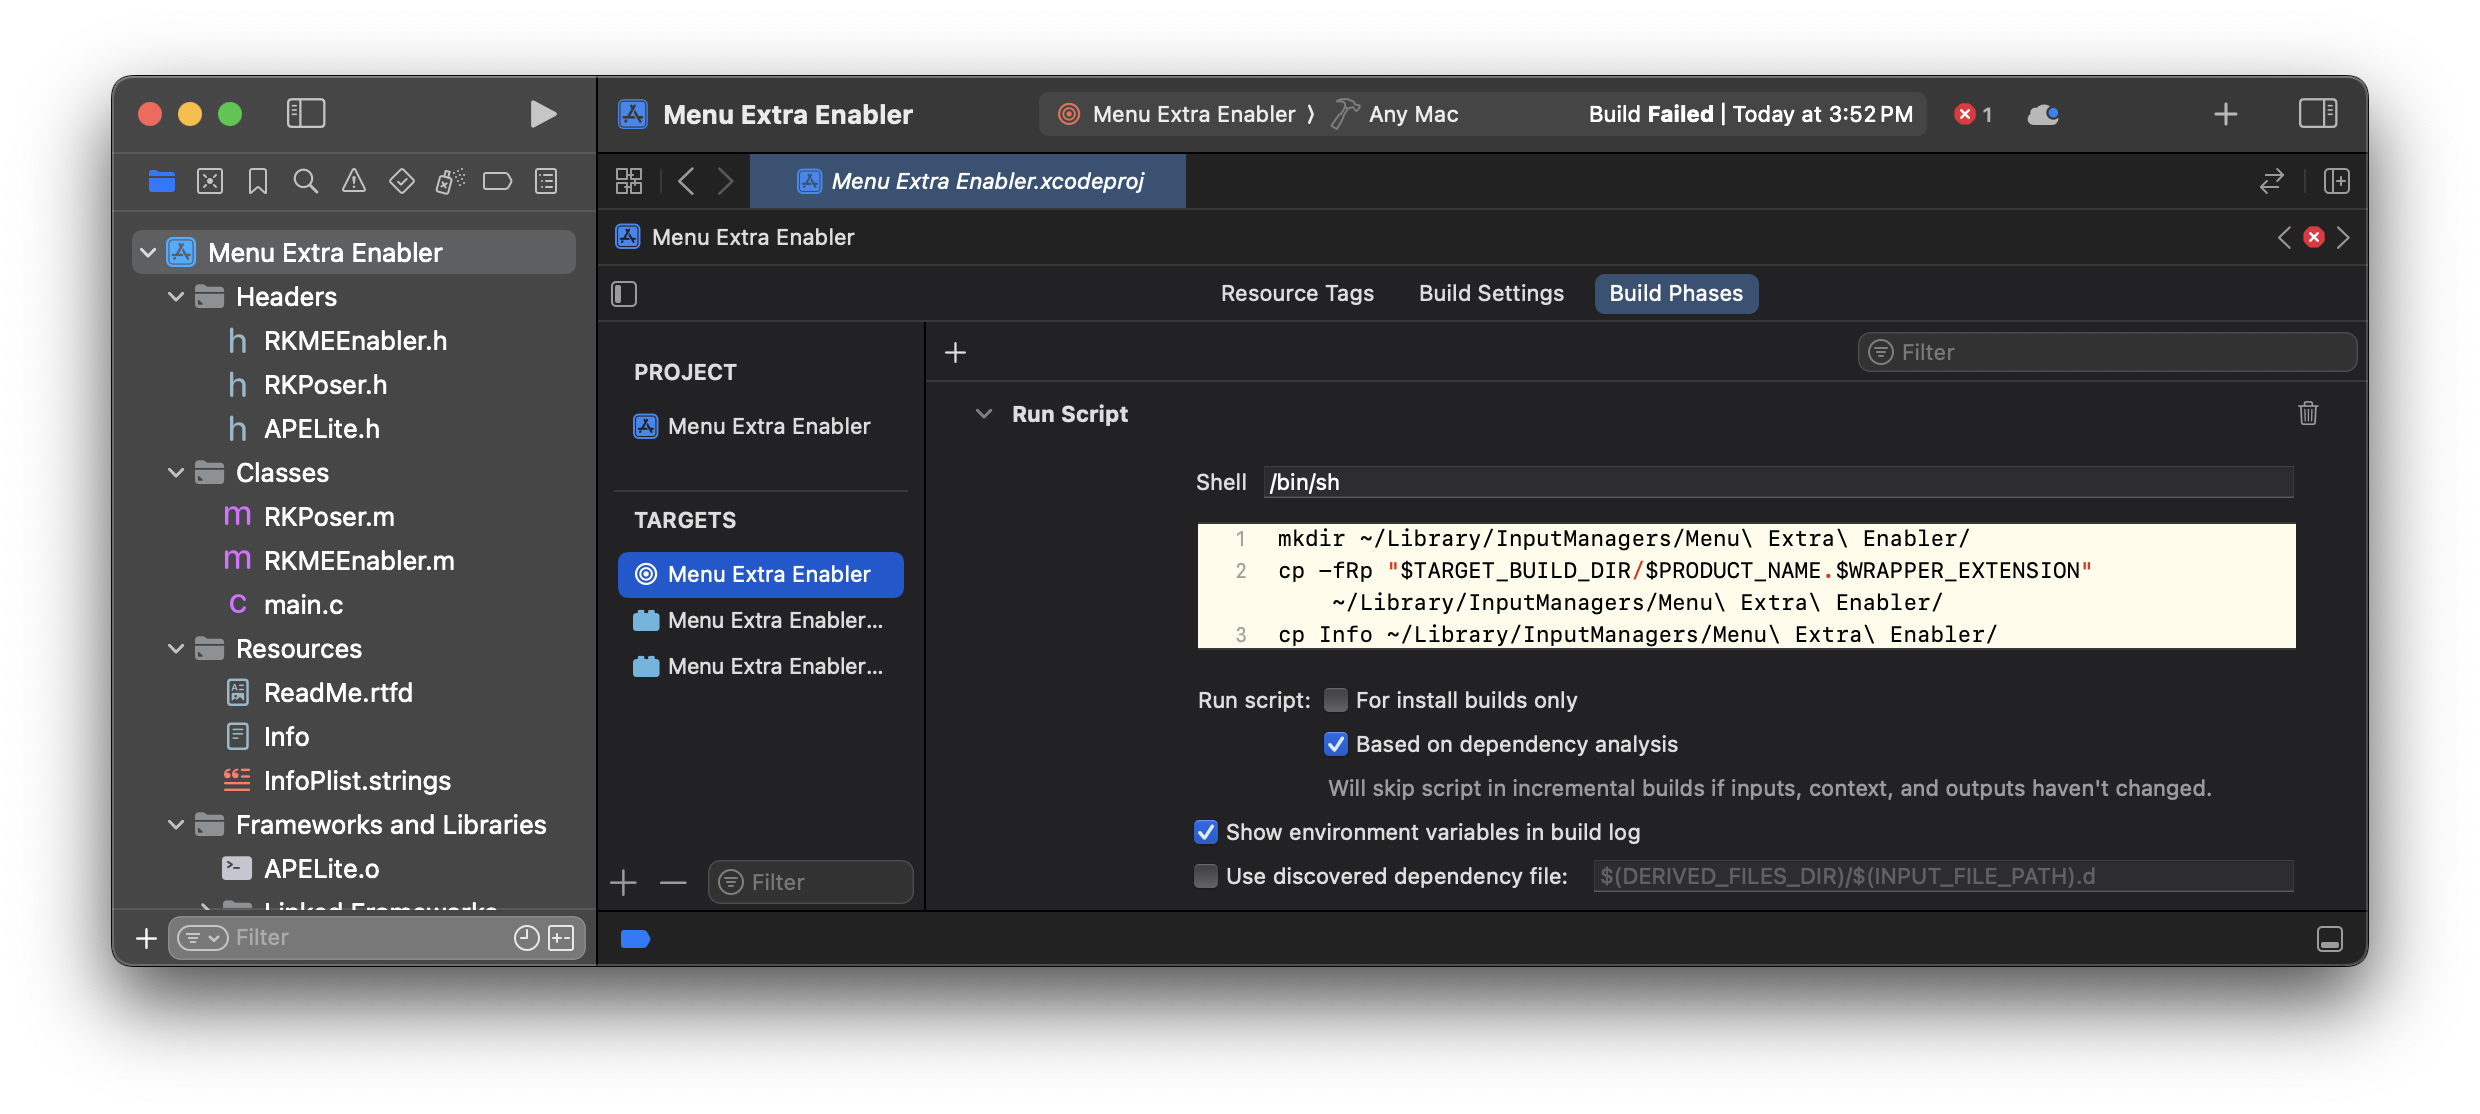This screenshot has height=1114, width=2480.
Task: Open main.c in the navigator
Action: (x=304, y=605)
